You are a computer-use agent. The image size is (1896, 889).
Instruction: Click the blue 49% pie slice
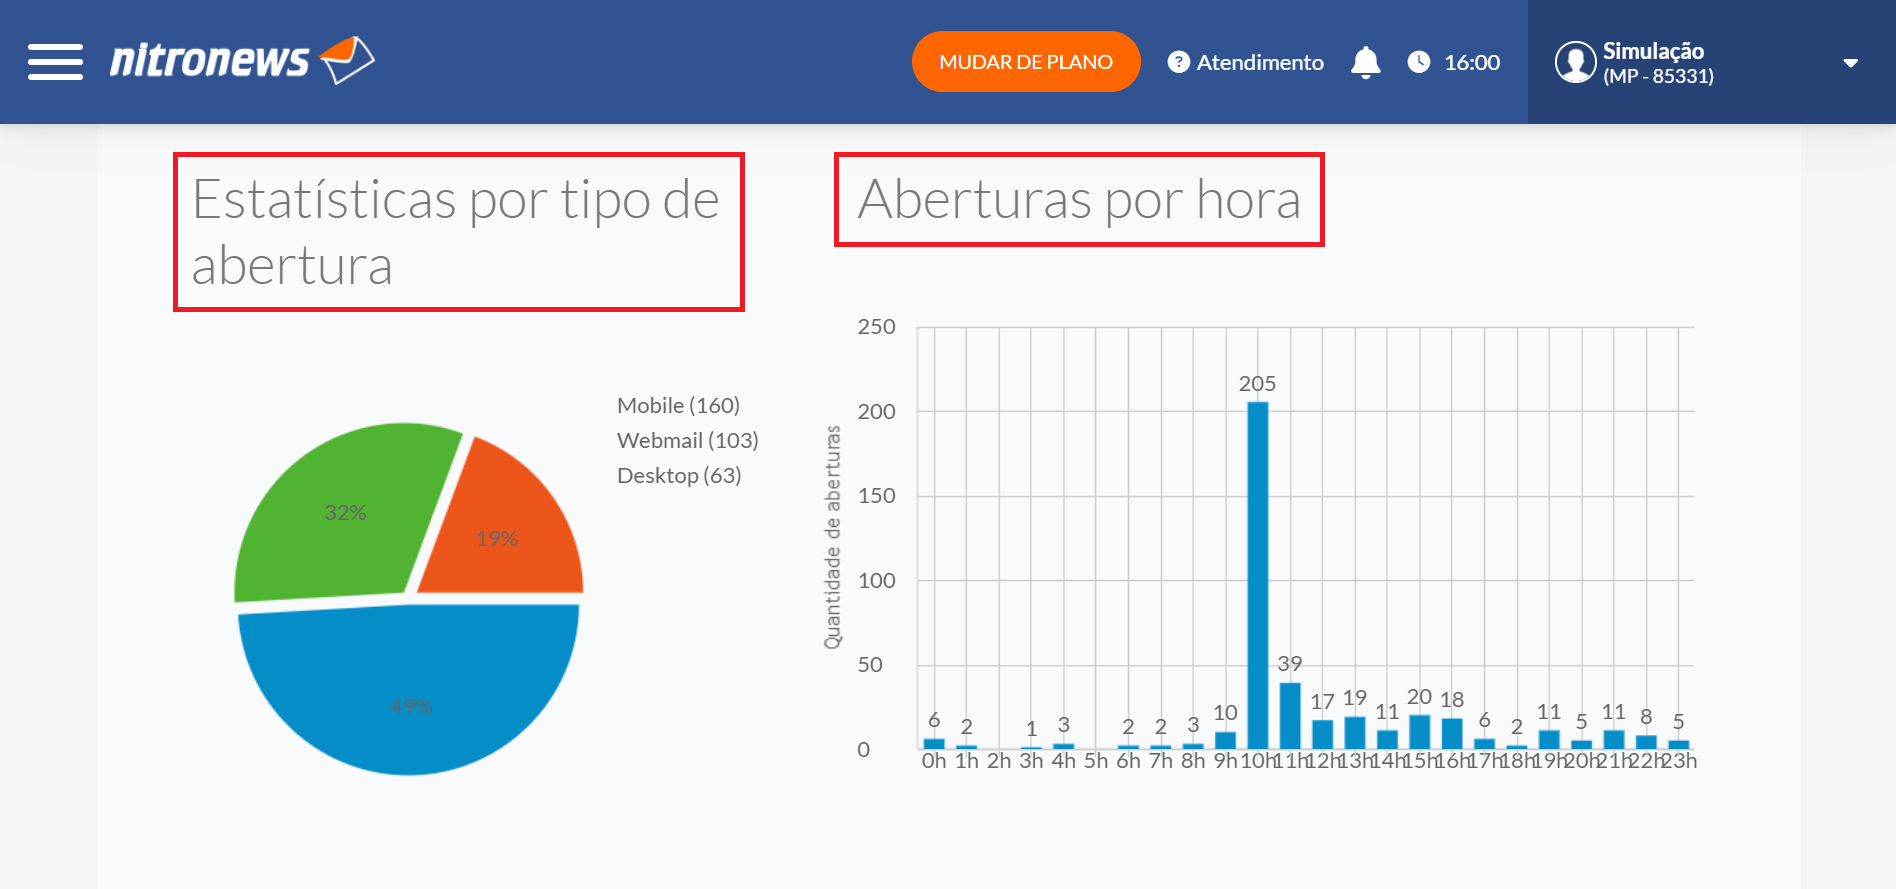pyautogui.click(x=409, y=690)
